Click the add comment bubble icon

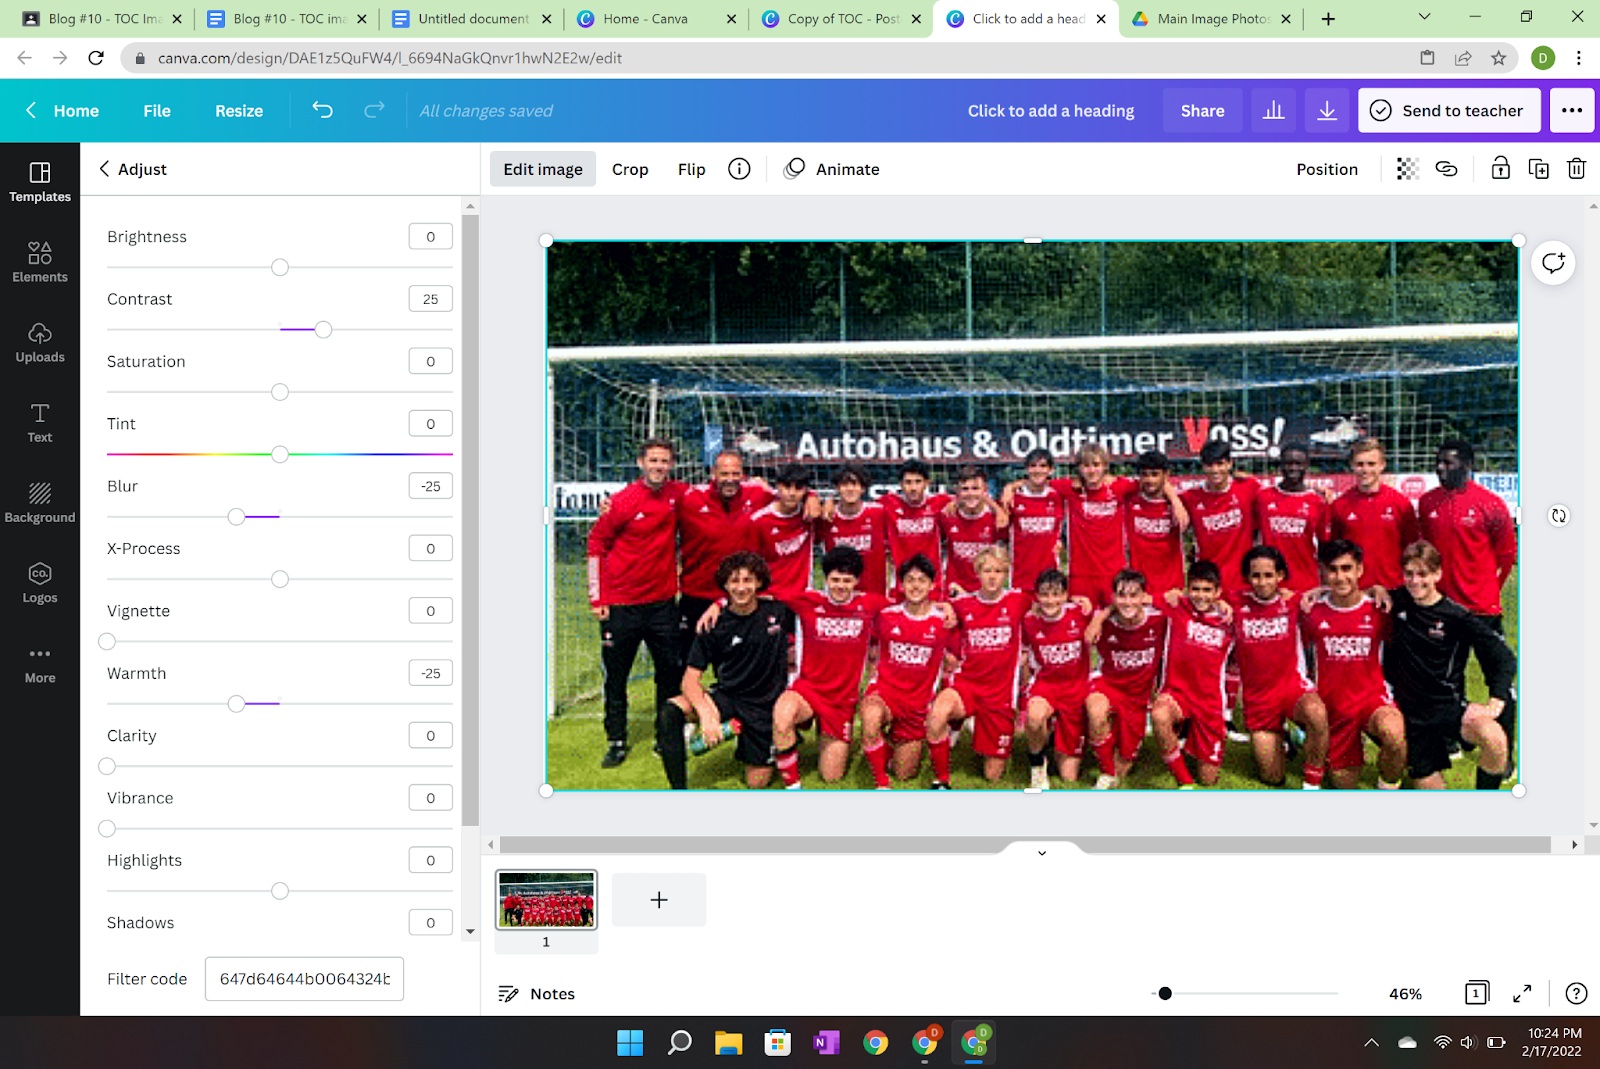point(1553,263)
